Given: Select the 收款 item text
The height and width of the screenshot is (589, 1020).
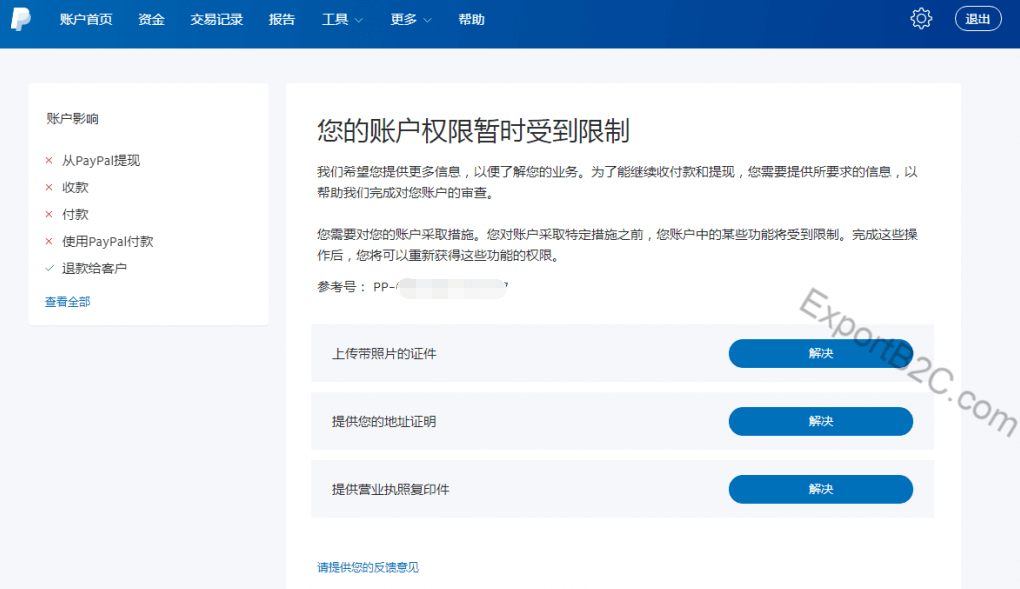Looking at the screenshot, I should pos(75,187).
